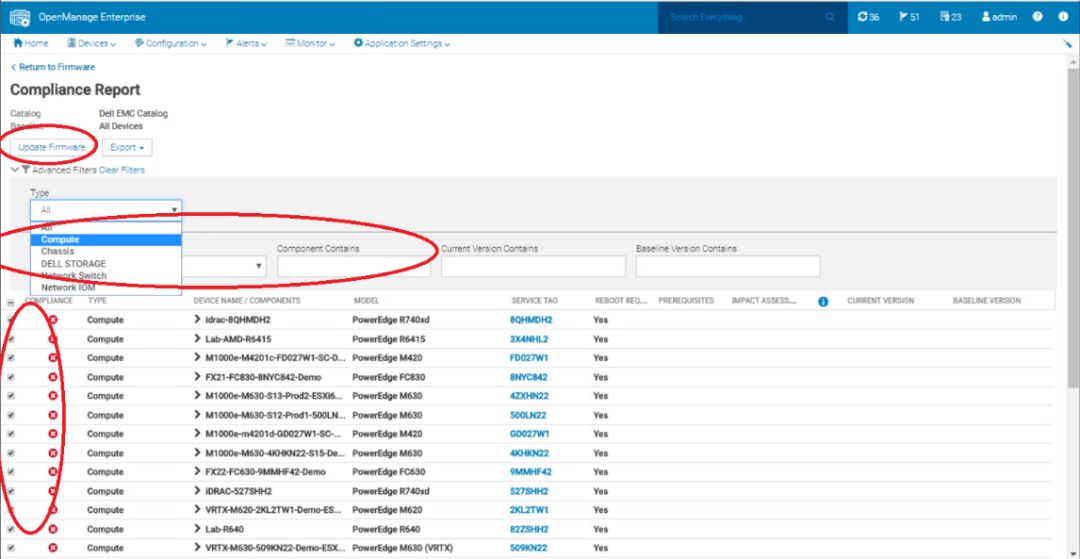Select DELL STORAGE in Type list
This screenshot has height=559, width=1080.
coord(106,264)
